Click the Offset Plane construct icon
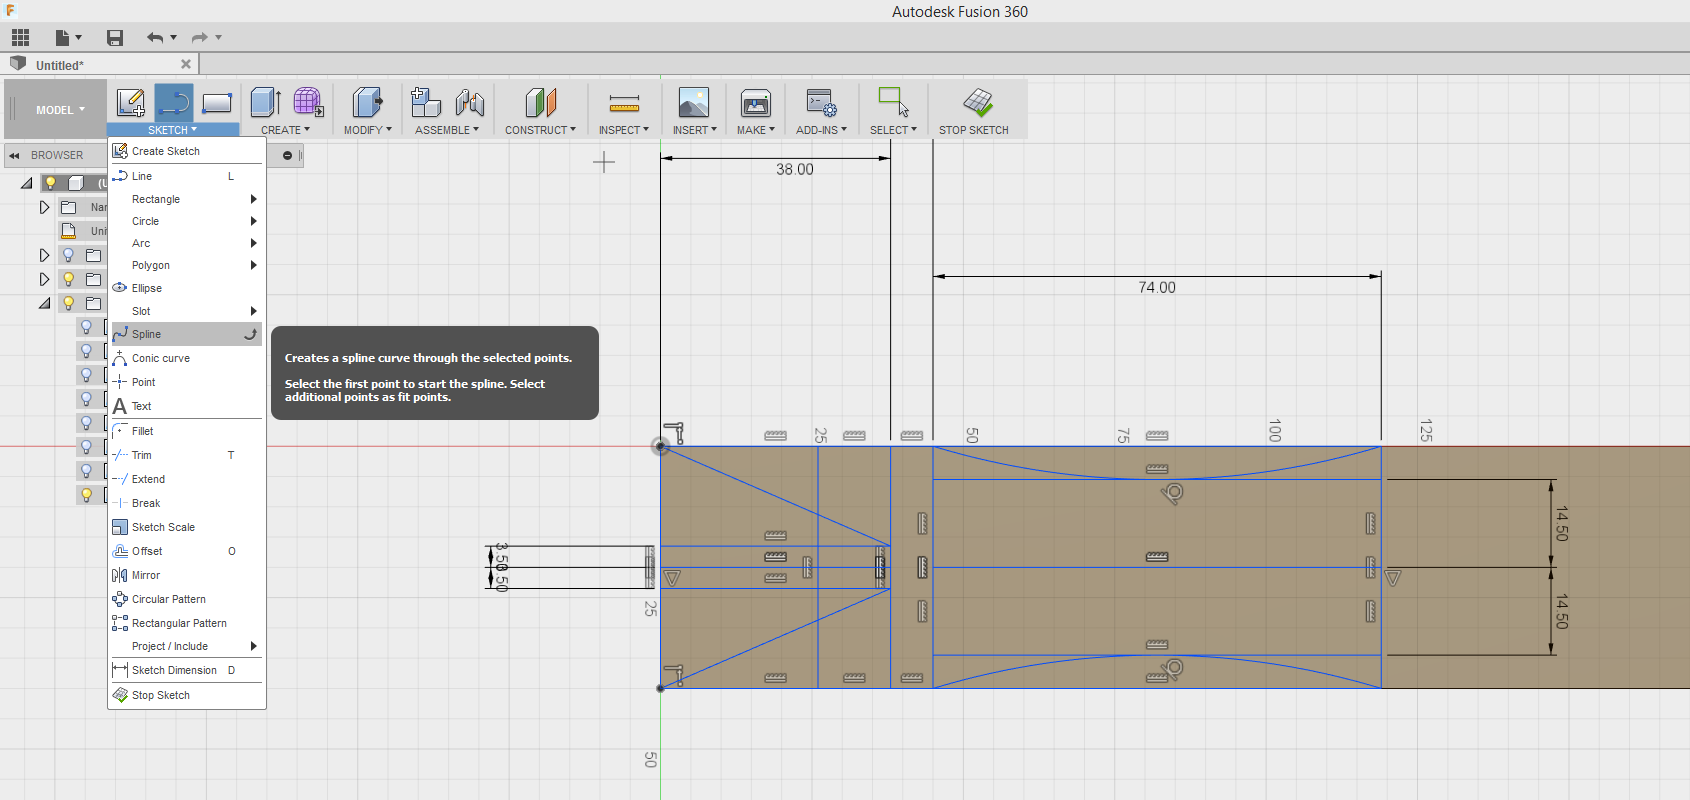 coord(540,102)
